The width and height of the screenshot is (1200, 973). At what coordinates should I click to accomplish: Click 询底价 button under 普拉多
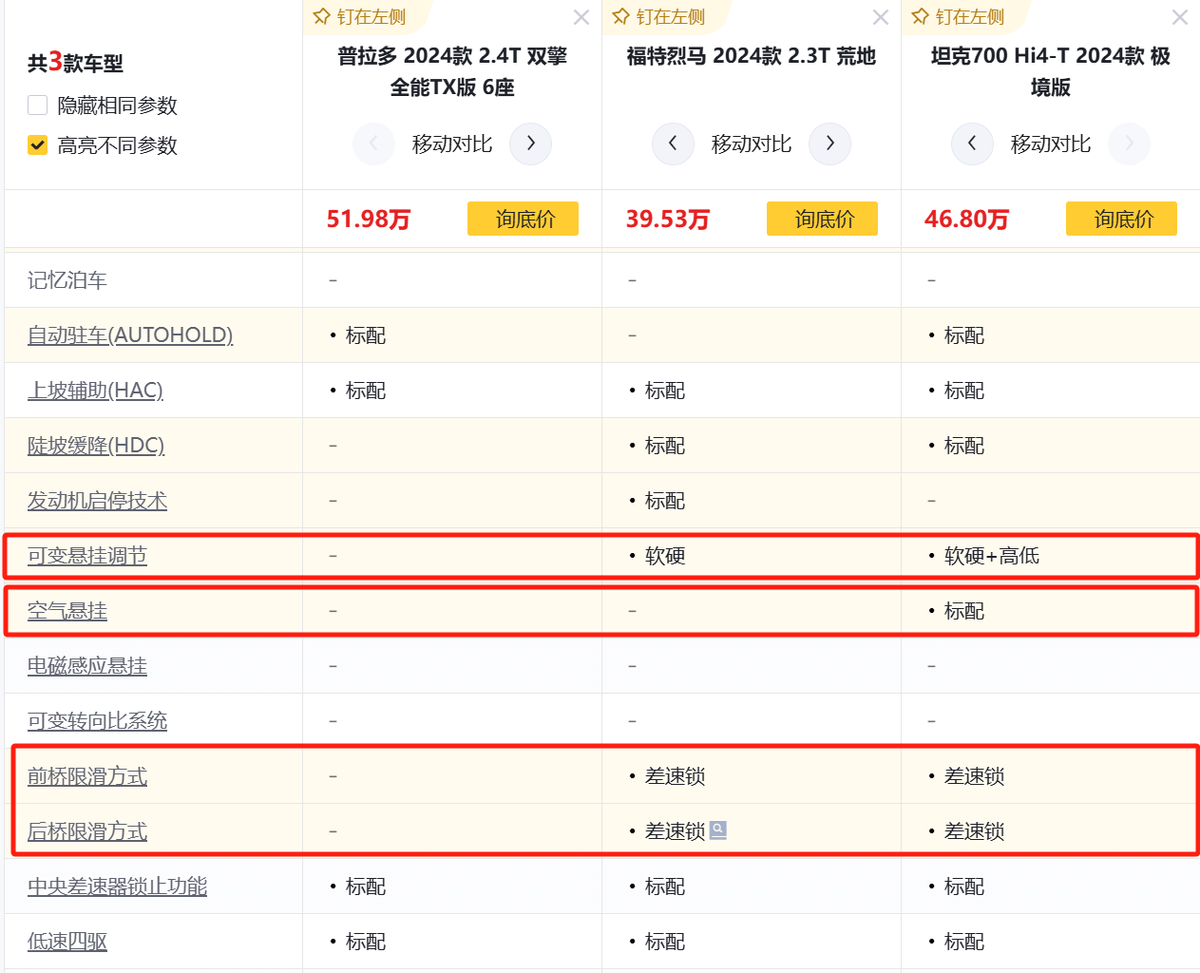pos(522,218)
